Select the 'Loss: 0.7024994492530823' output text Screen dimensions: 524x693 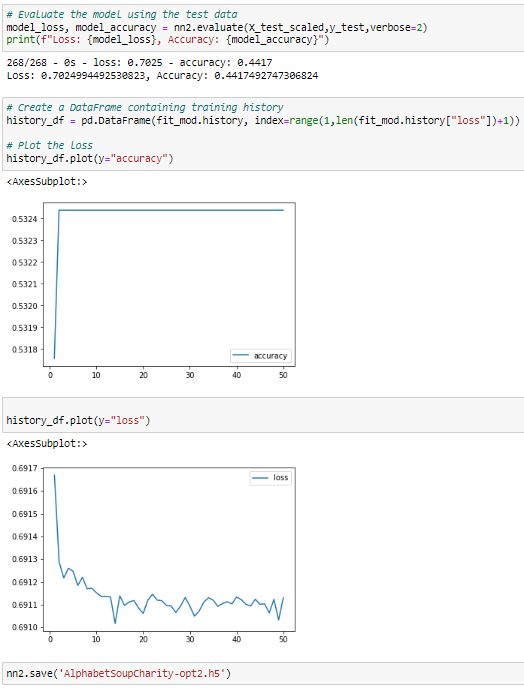pyautogui.click(x=76, y=76)
